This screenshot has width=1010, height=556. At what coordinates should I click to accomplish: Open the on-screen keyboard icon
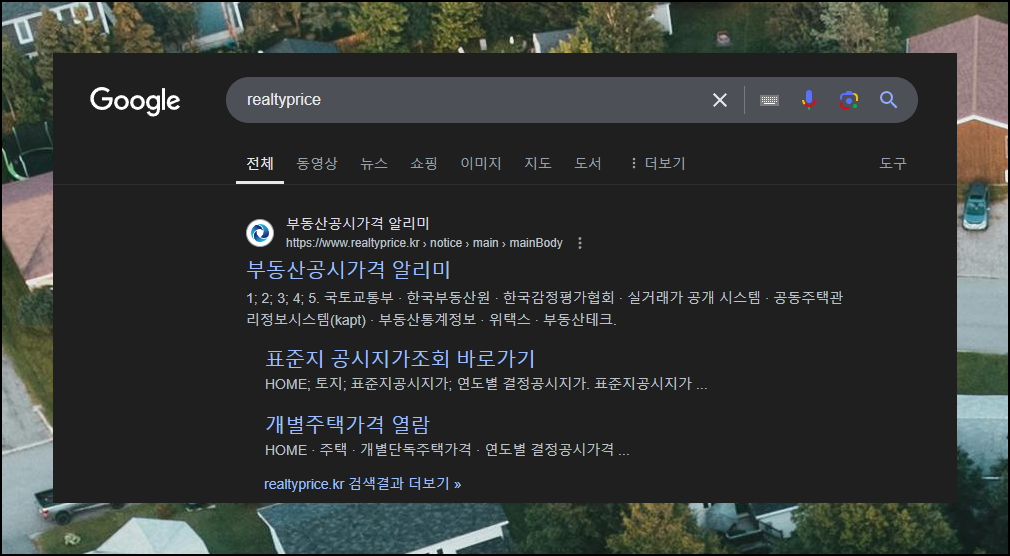(x=769, y=100)
